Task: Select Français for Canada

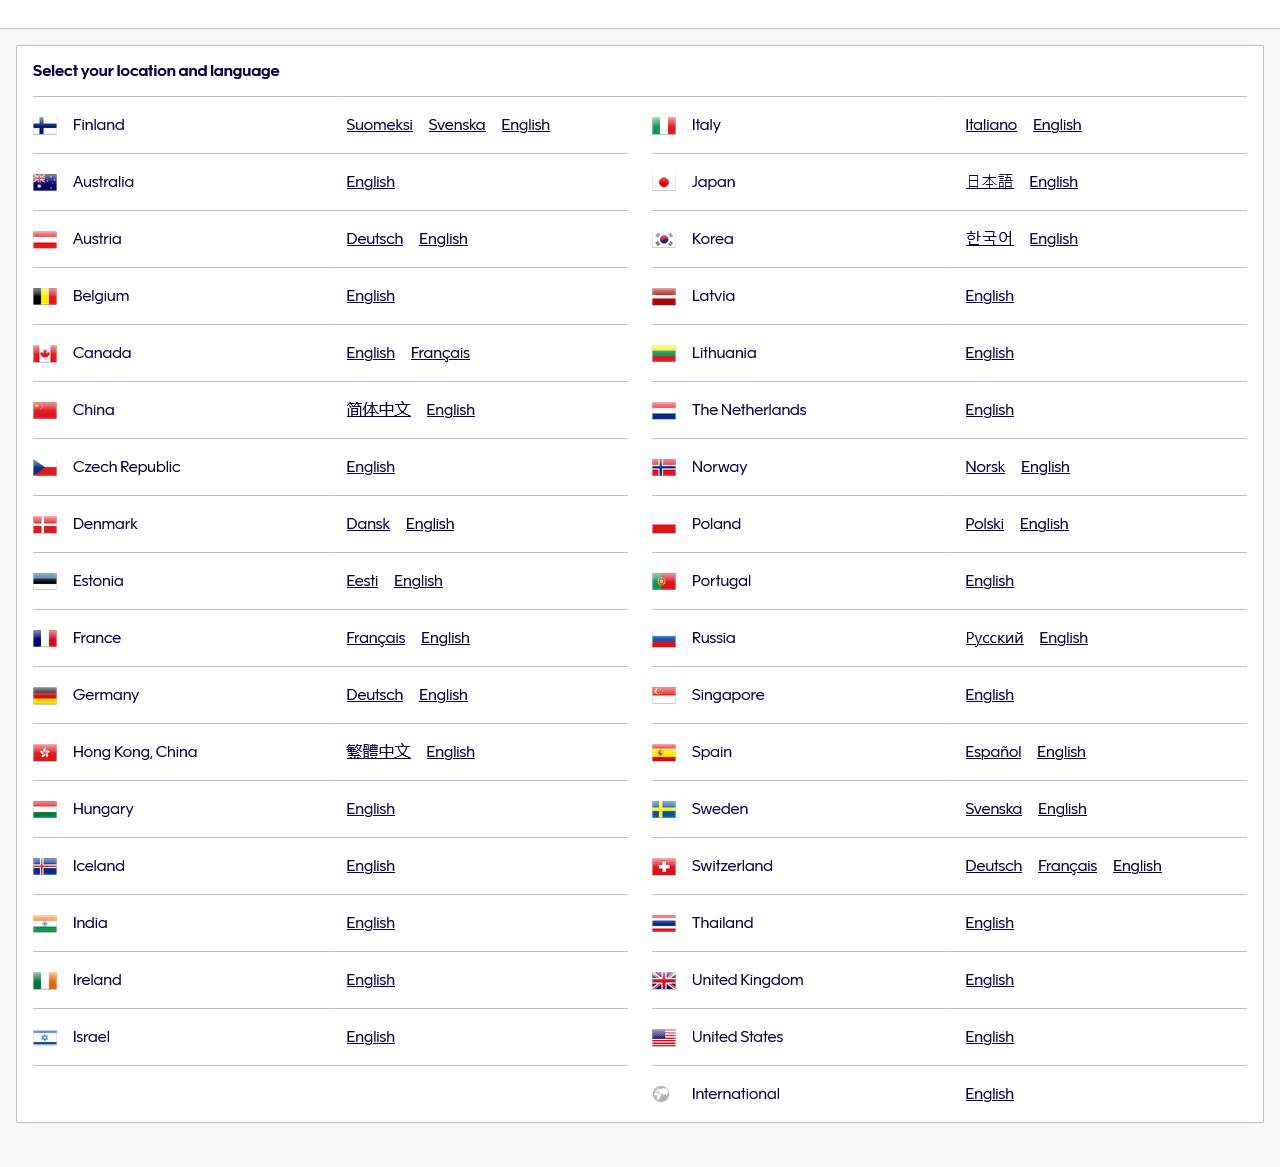Action: 440,353
